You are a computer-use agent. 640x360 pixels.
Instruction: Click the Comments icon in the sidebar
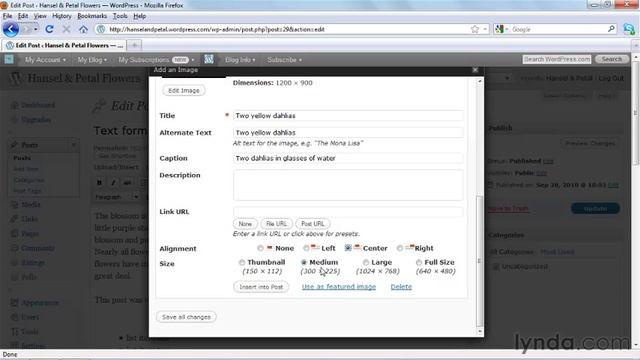pos(14,248)
